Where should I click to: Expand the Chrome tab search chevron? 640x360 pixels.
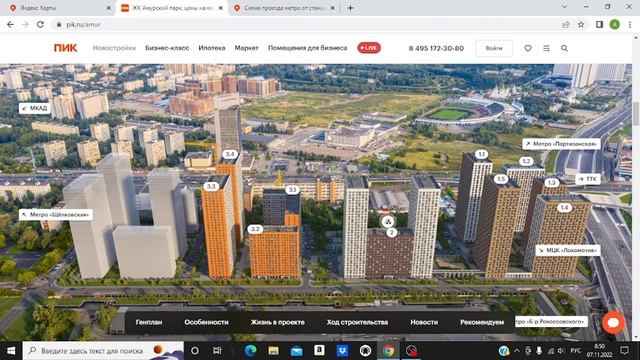pyautogui.click(x=564, y=7)
